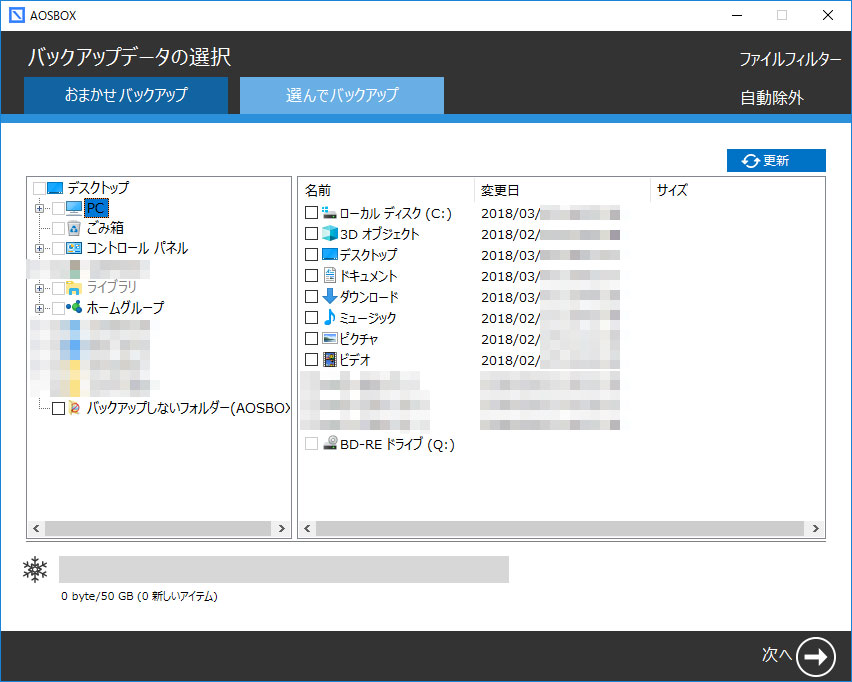Click the snowflake icon beside progress bar
Image resolution: width=852 pixels, height=682 pixels.
35,569
